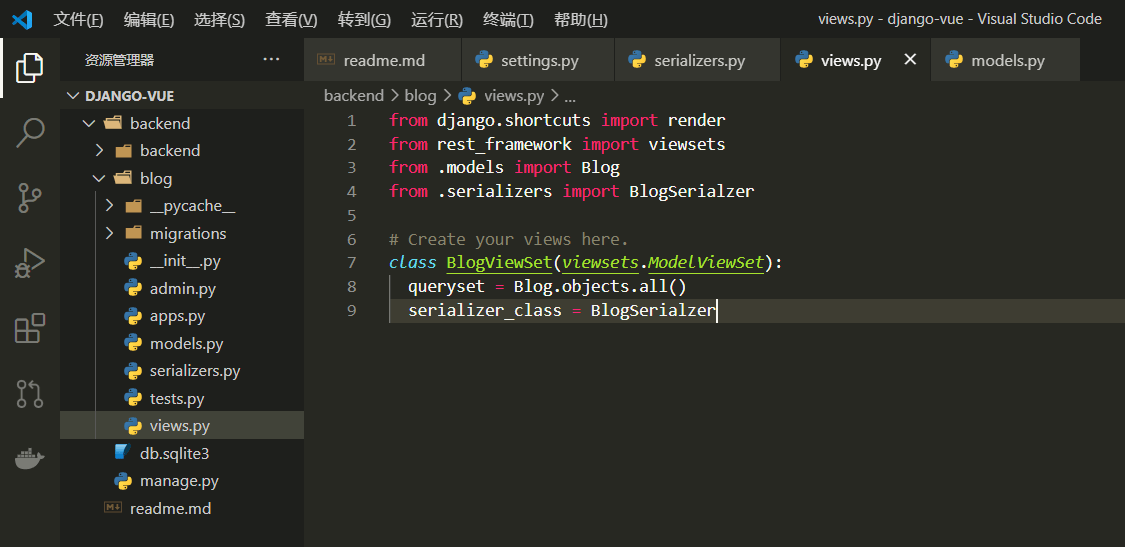Click 'rest_framework' on line 2
The width and height of the screenshot is (1125, 547).
504,144
